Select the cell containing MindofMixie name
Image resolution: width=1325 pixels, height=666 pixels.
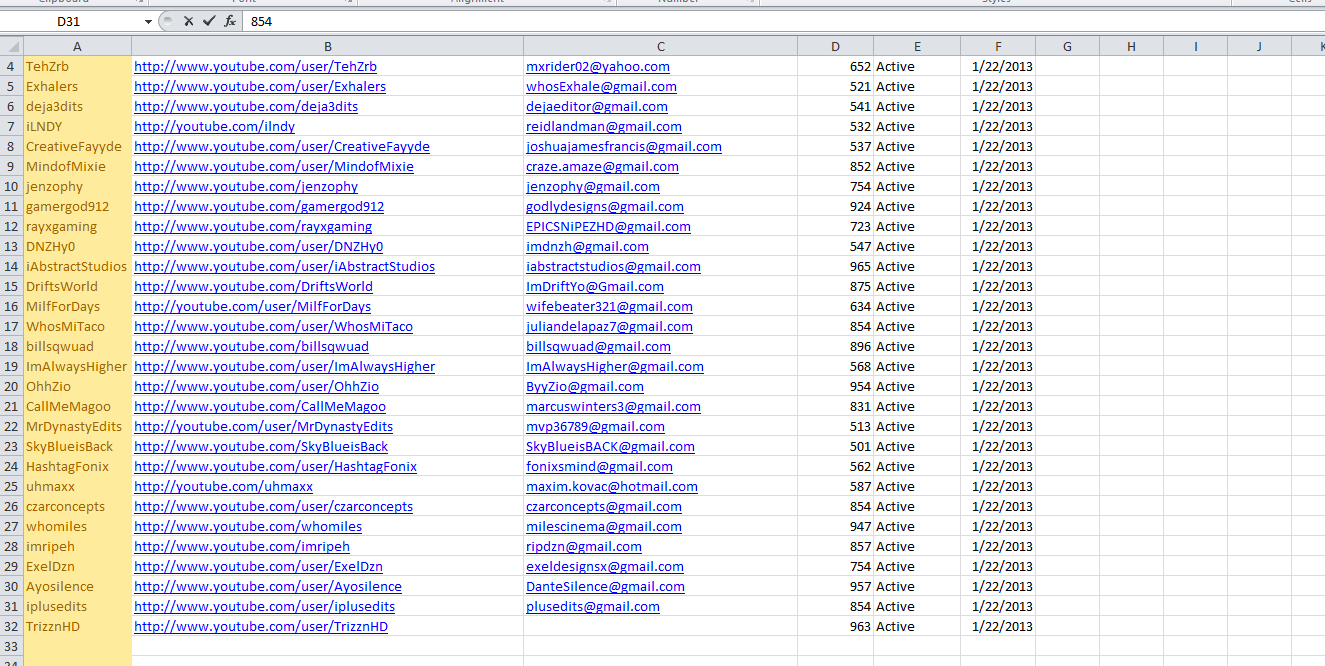78,166
